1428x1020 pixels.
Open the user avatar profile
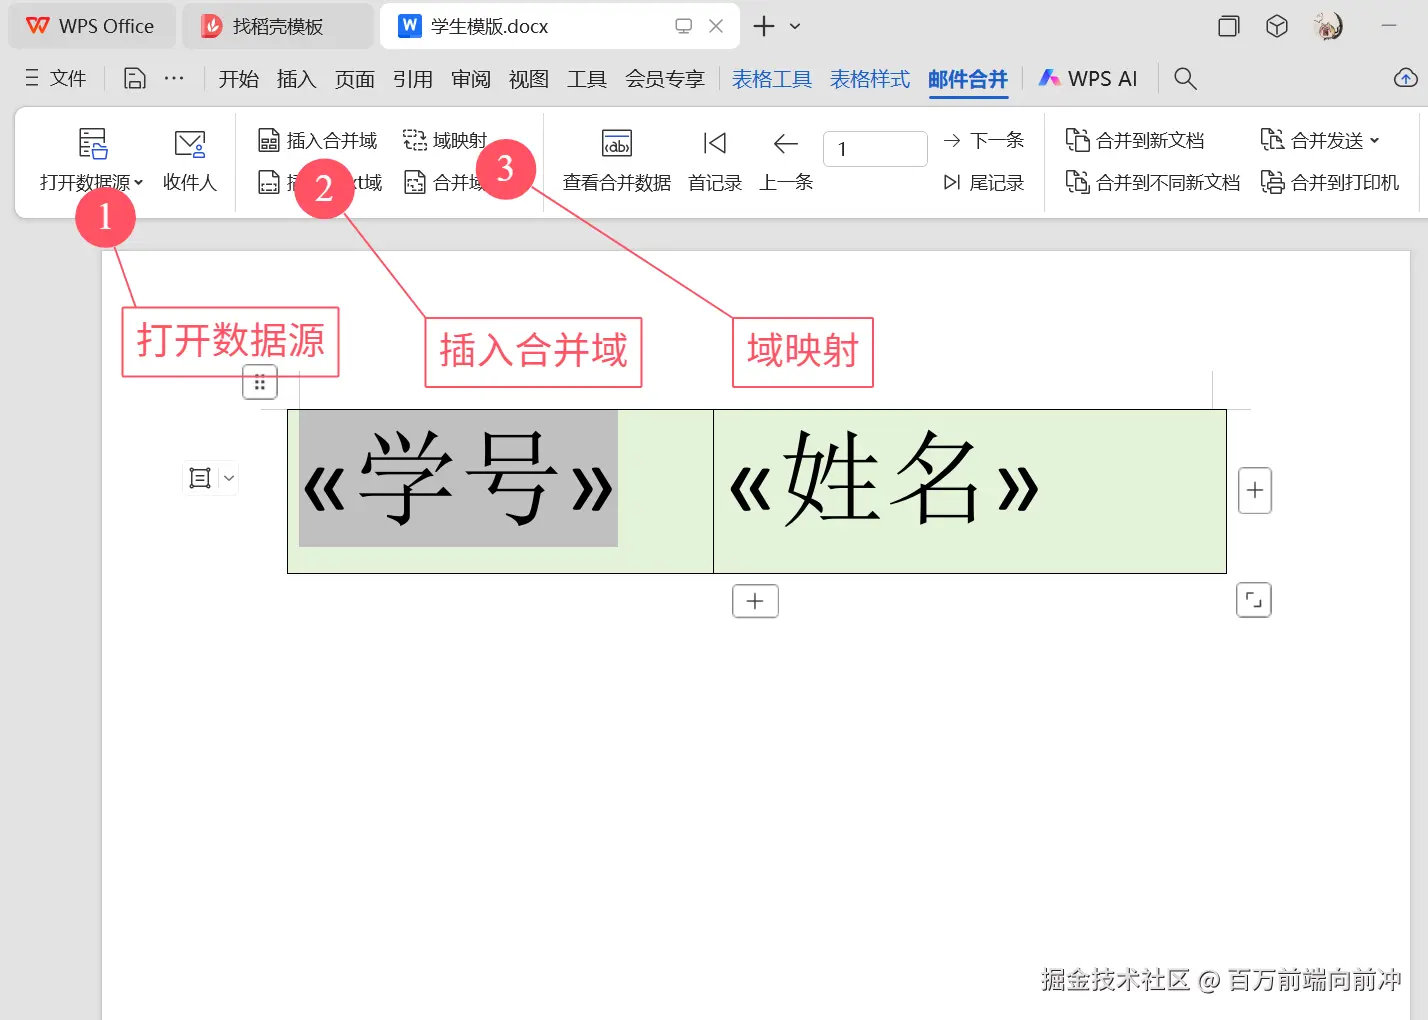click(x=1328, y=26)
